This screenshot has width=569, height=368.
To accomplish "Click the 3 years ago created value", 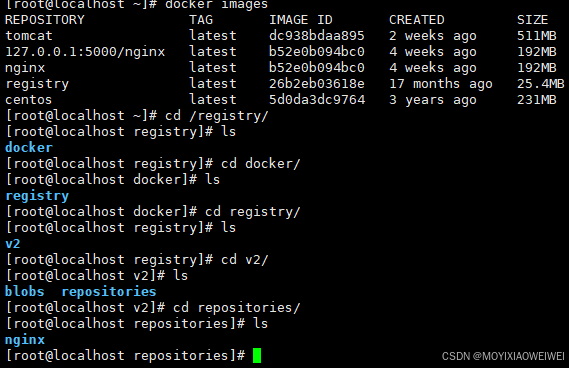I will click(x=433, y=100).
